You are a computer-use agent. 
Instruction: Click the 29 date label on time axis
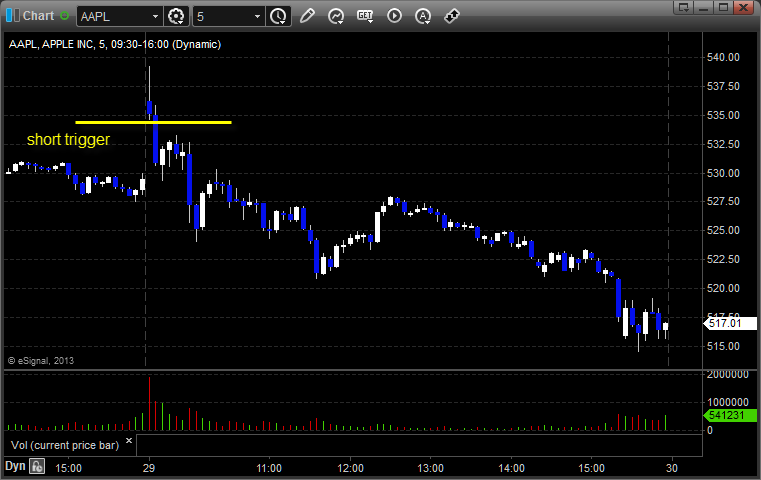(x=149, y=468)
